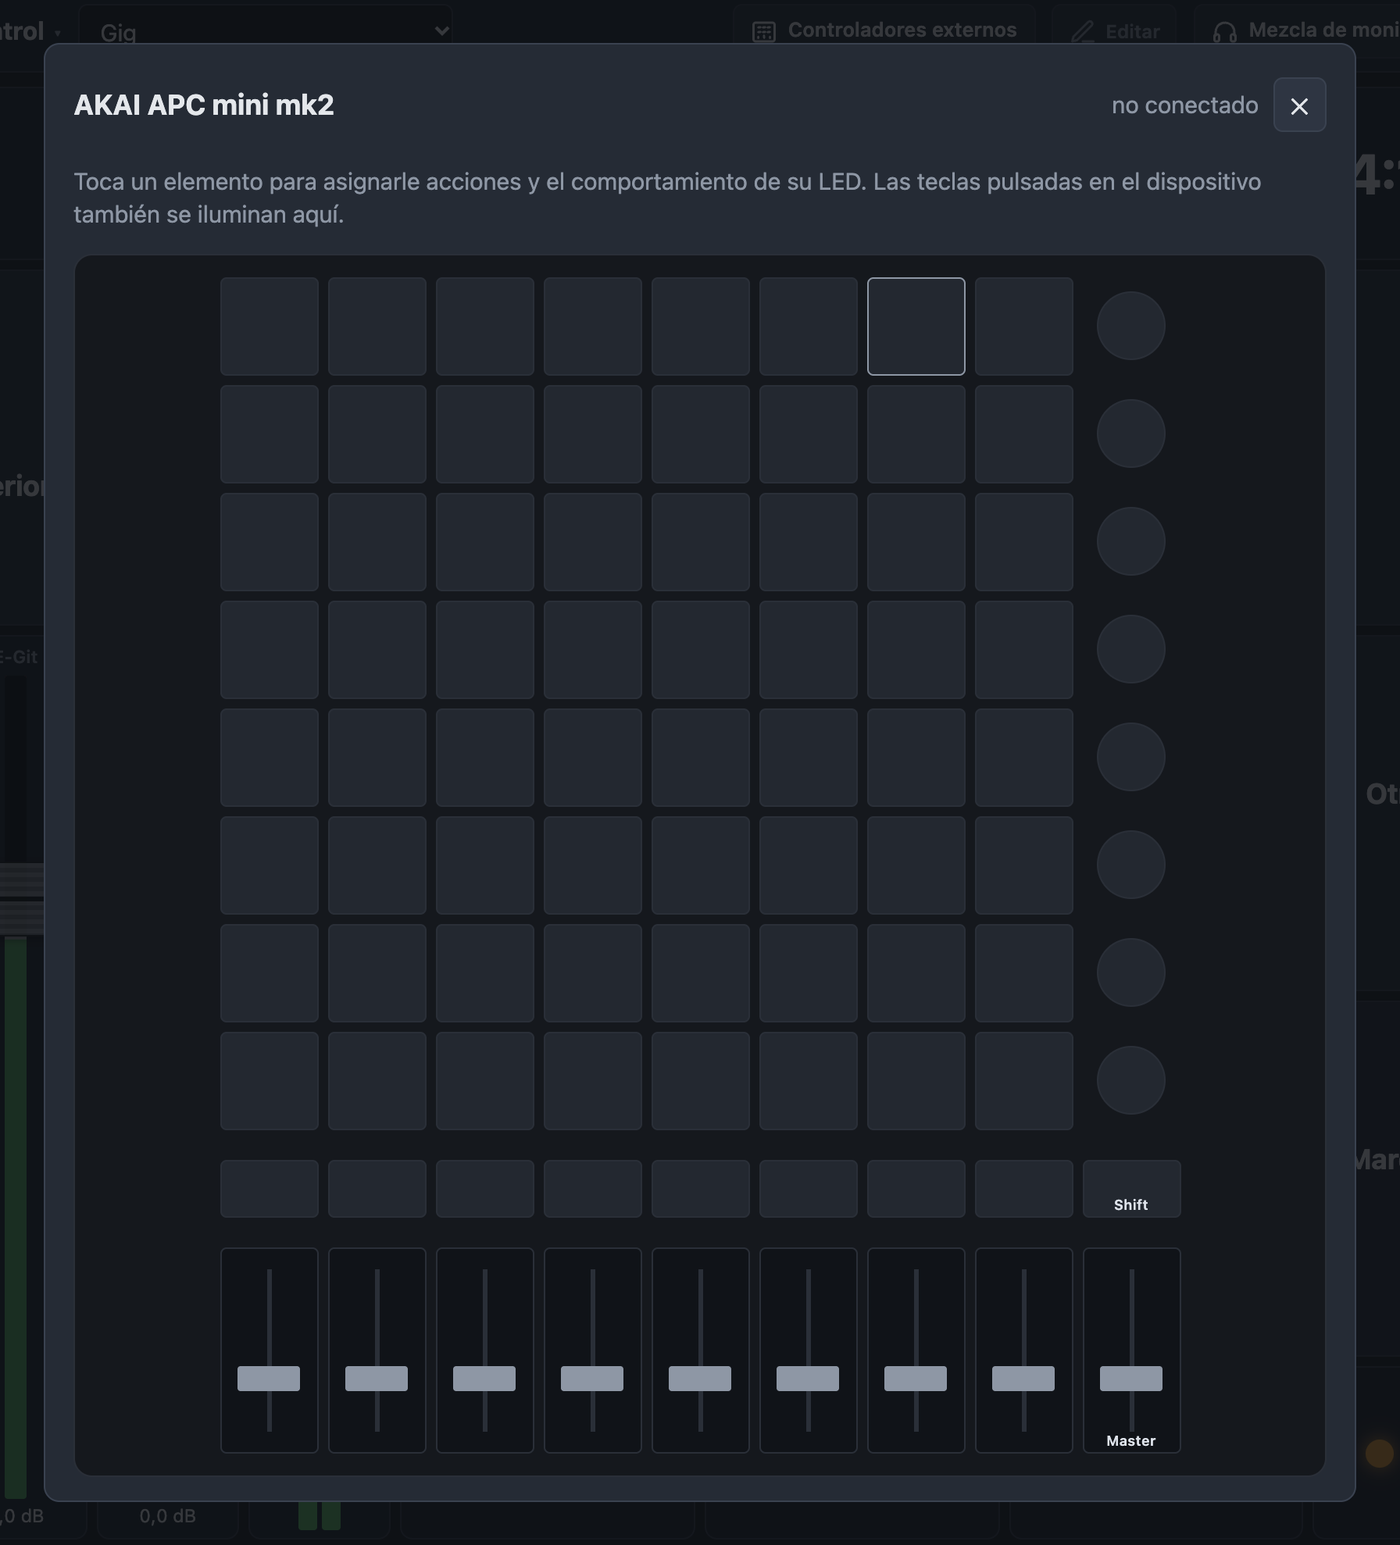This screenshot has width=1400, height=1545.
Task: Select the last pad in the bottom grid row
Action: point(1024,1081)
